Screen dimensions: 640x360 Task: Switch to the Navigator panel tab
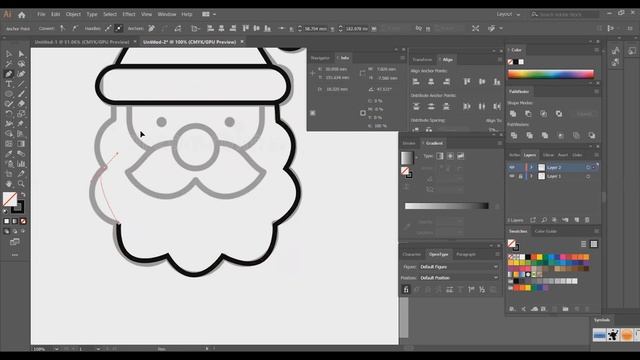(320, 58)
